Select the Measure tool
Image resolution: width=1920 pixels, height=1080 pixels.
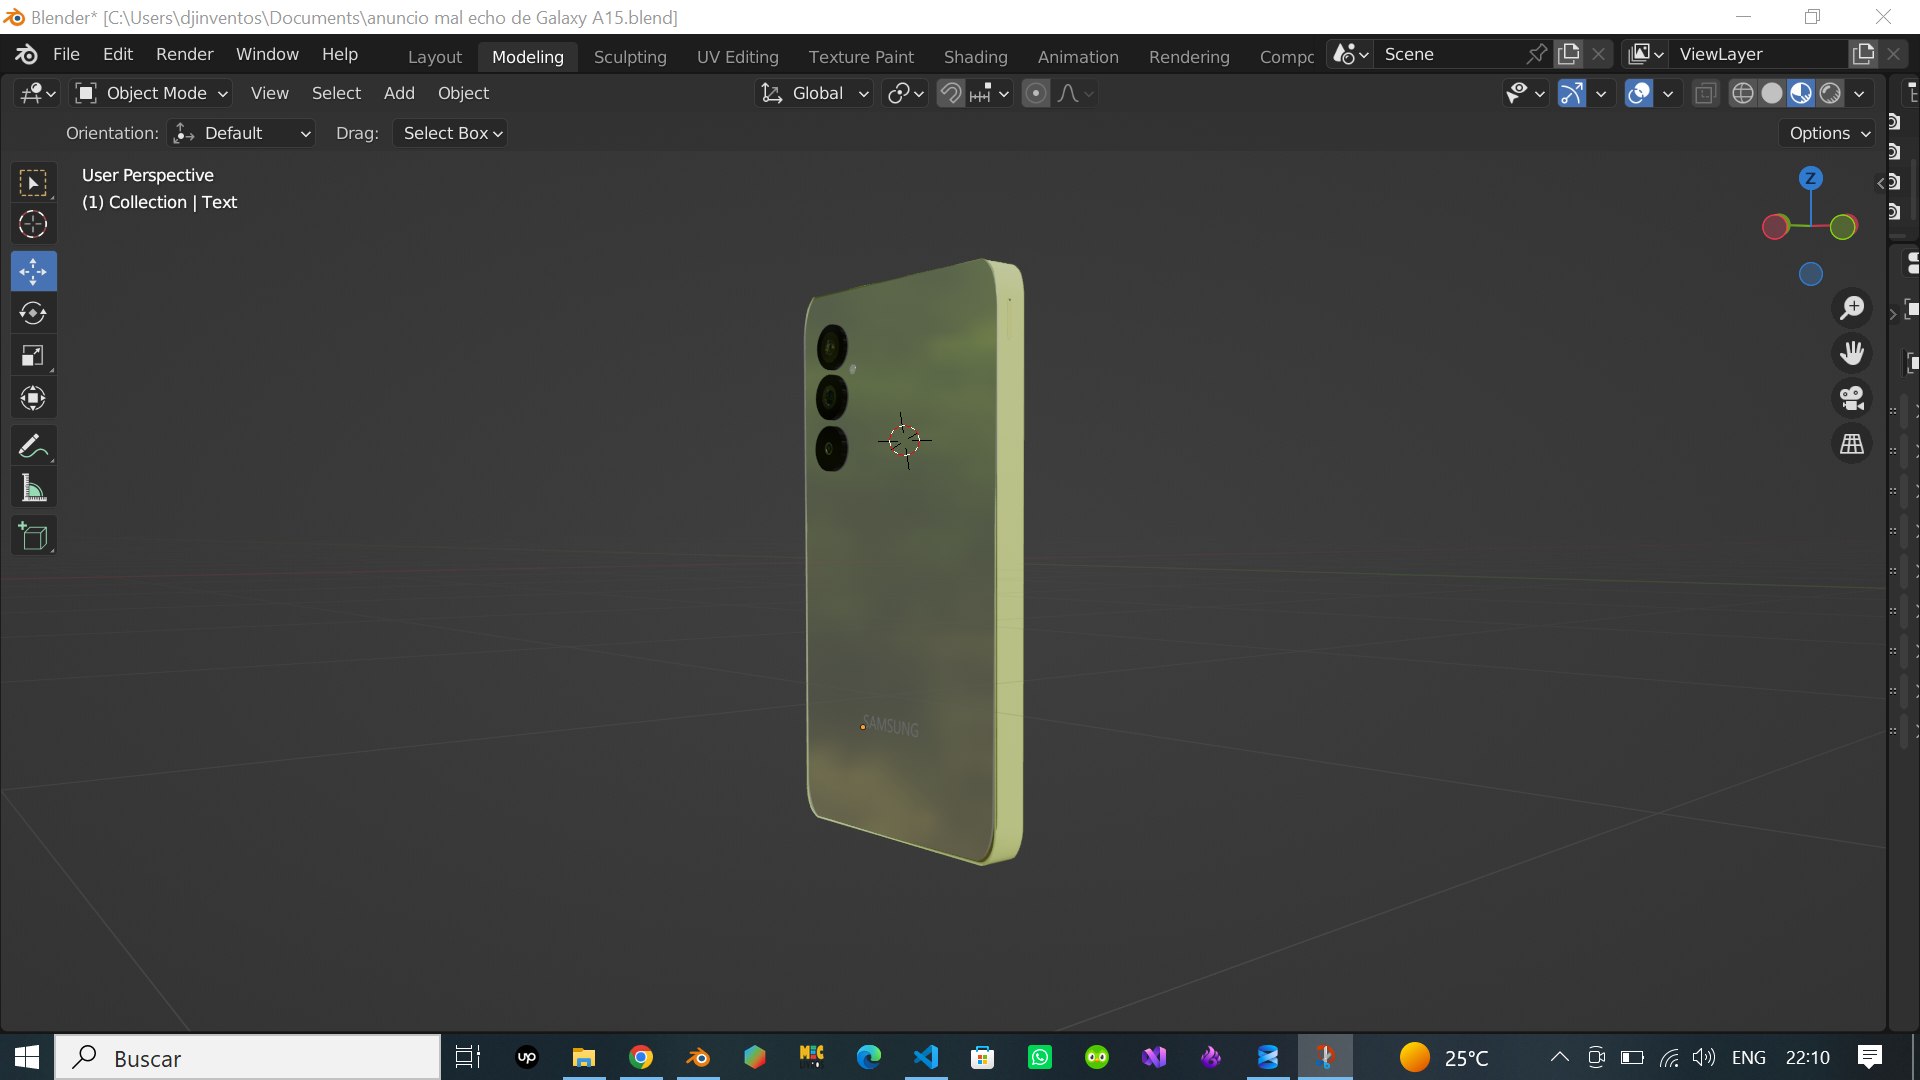(33, 489)
